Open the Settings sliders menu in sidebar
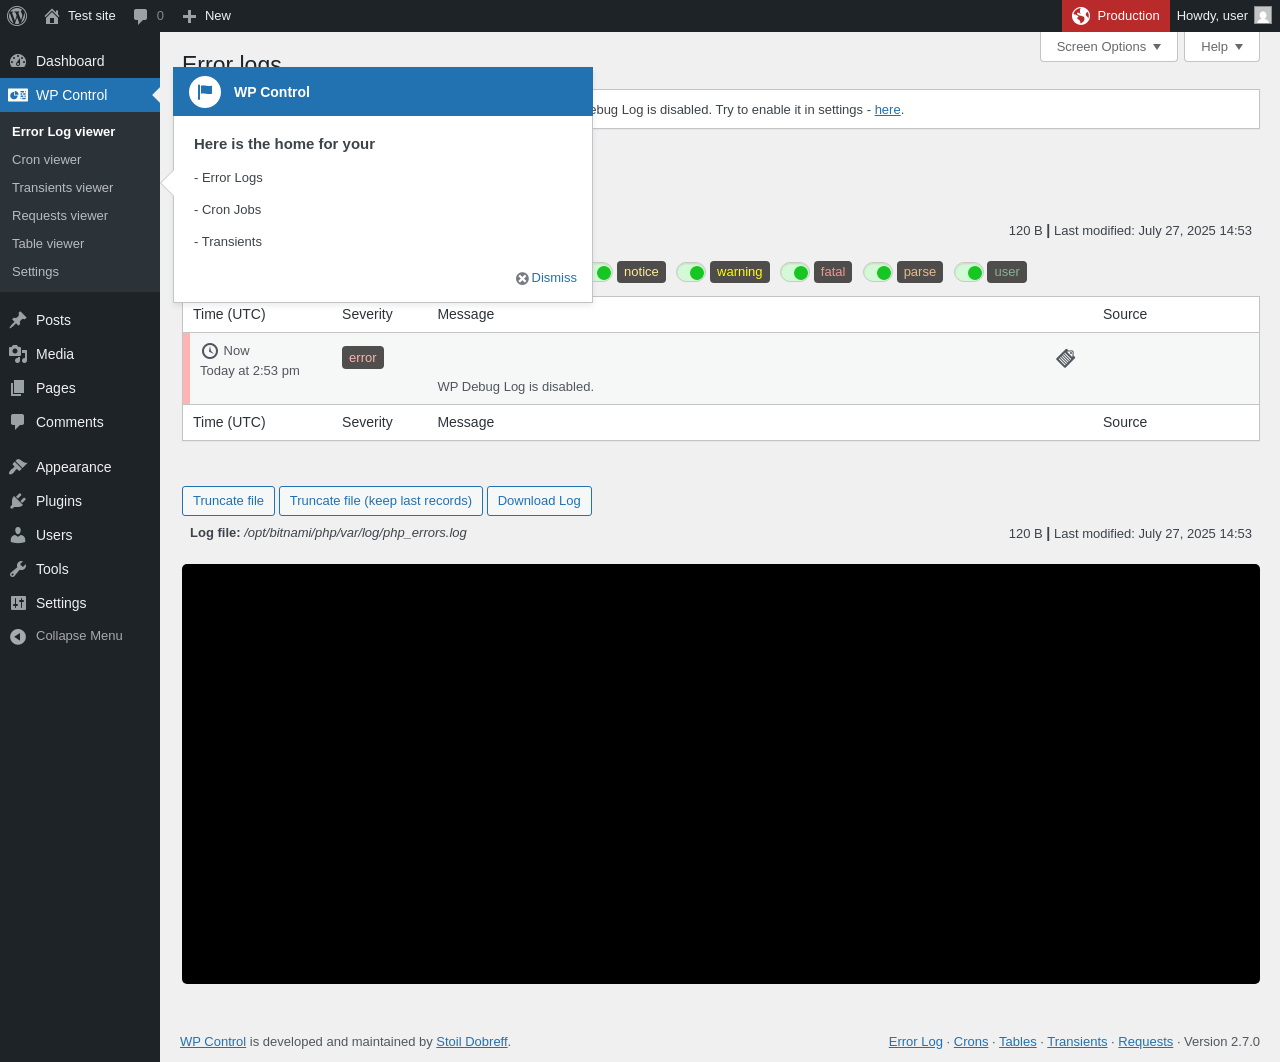 coord(80,603)
